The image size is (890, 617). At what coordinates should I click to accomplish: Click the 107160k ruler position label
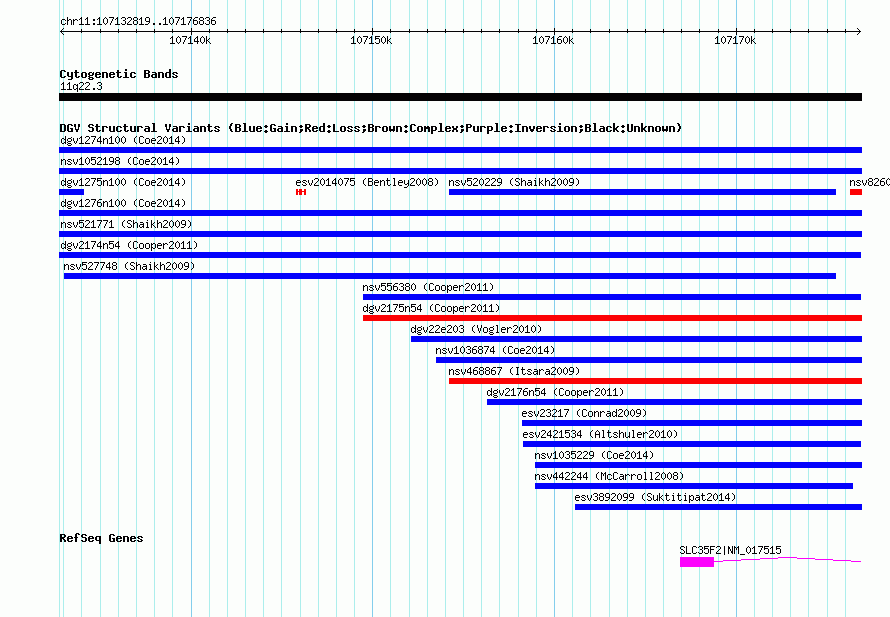click(553, 40)
